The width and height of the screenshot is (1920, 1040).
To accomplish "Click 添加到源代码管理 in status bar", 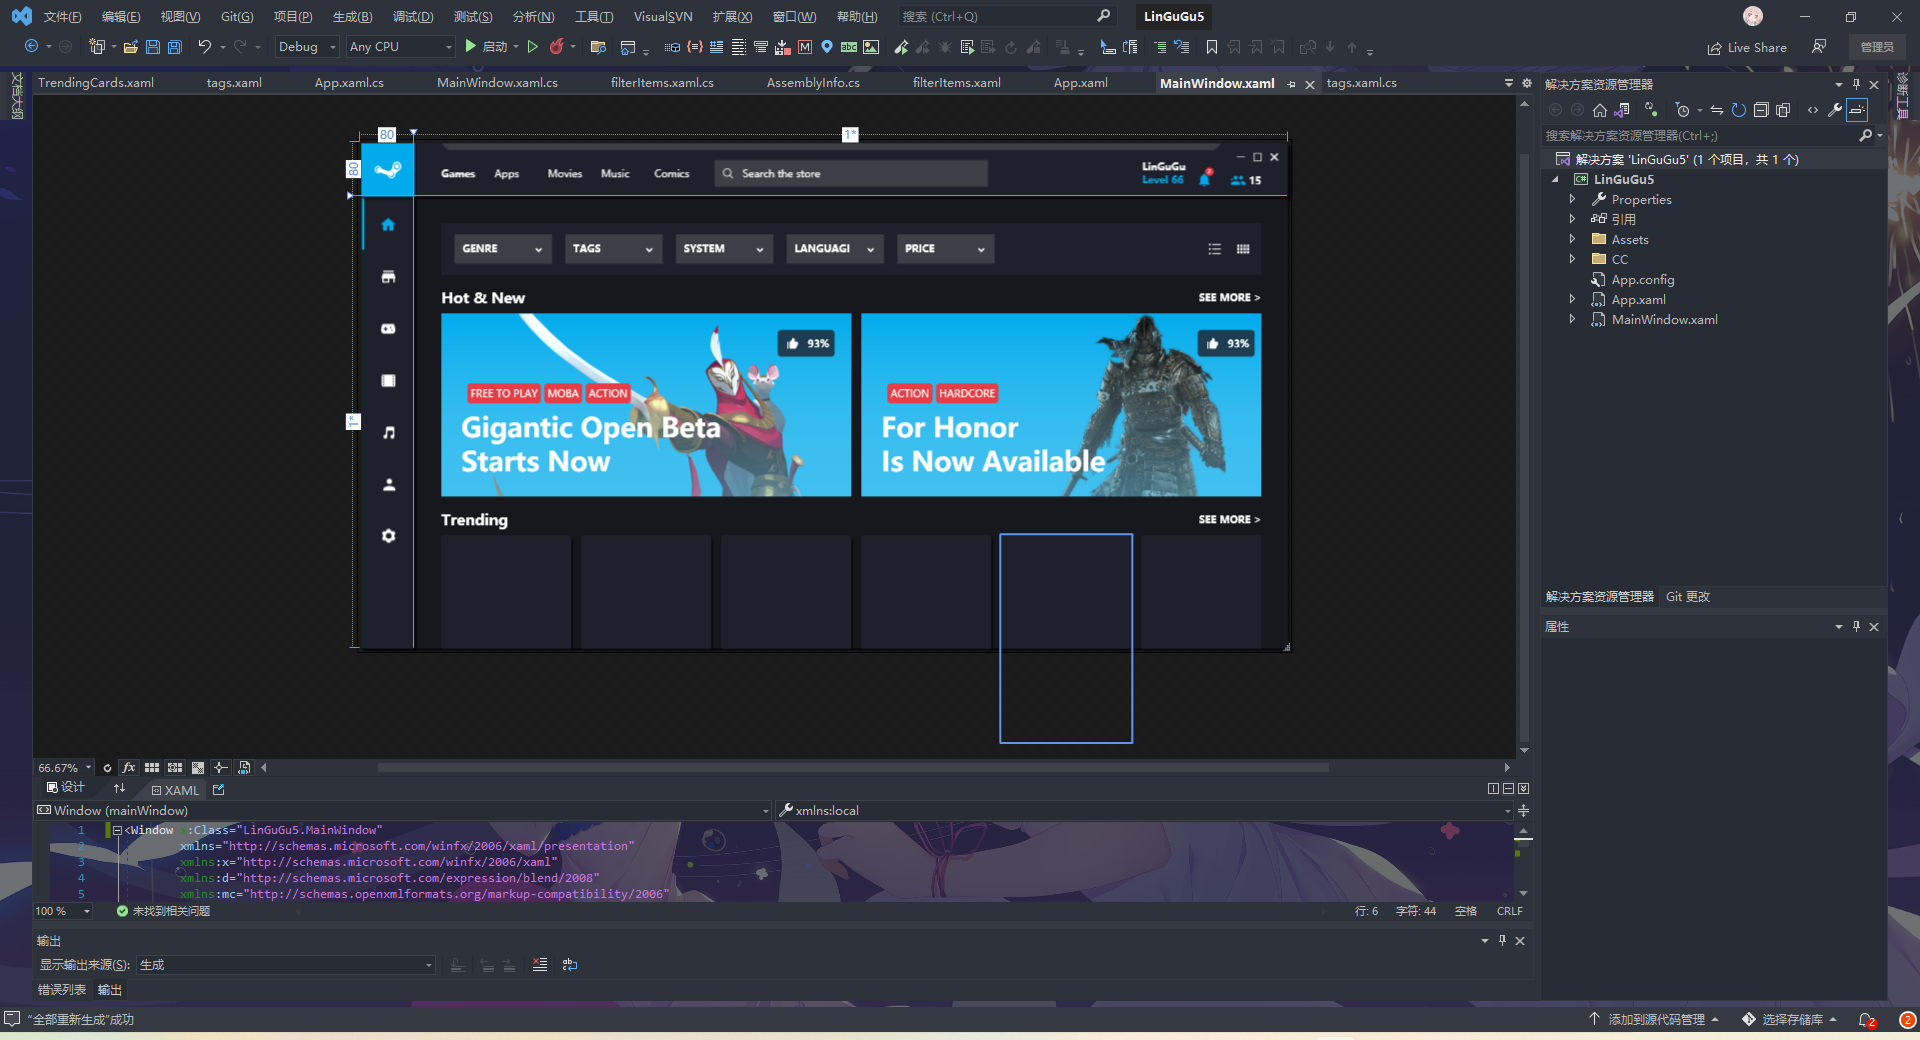I will (x=1653, y=1020).
